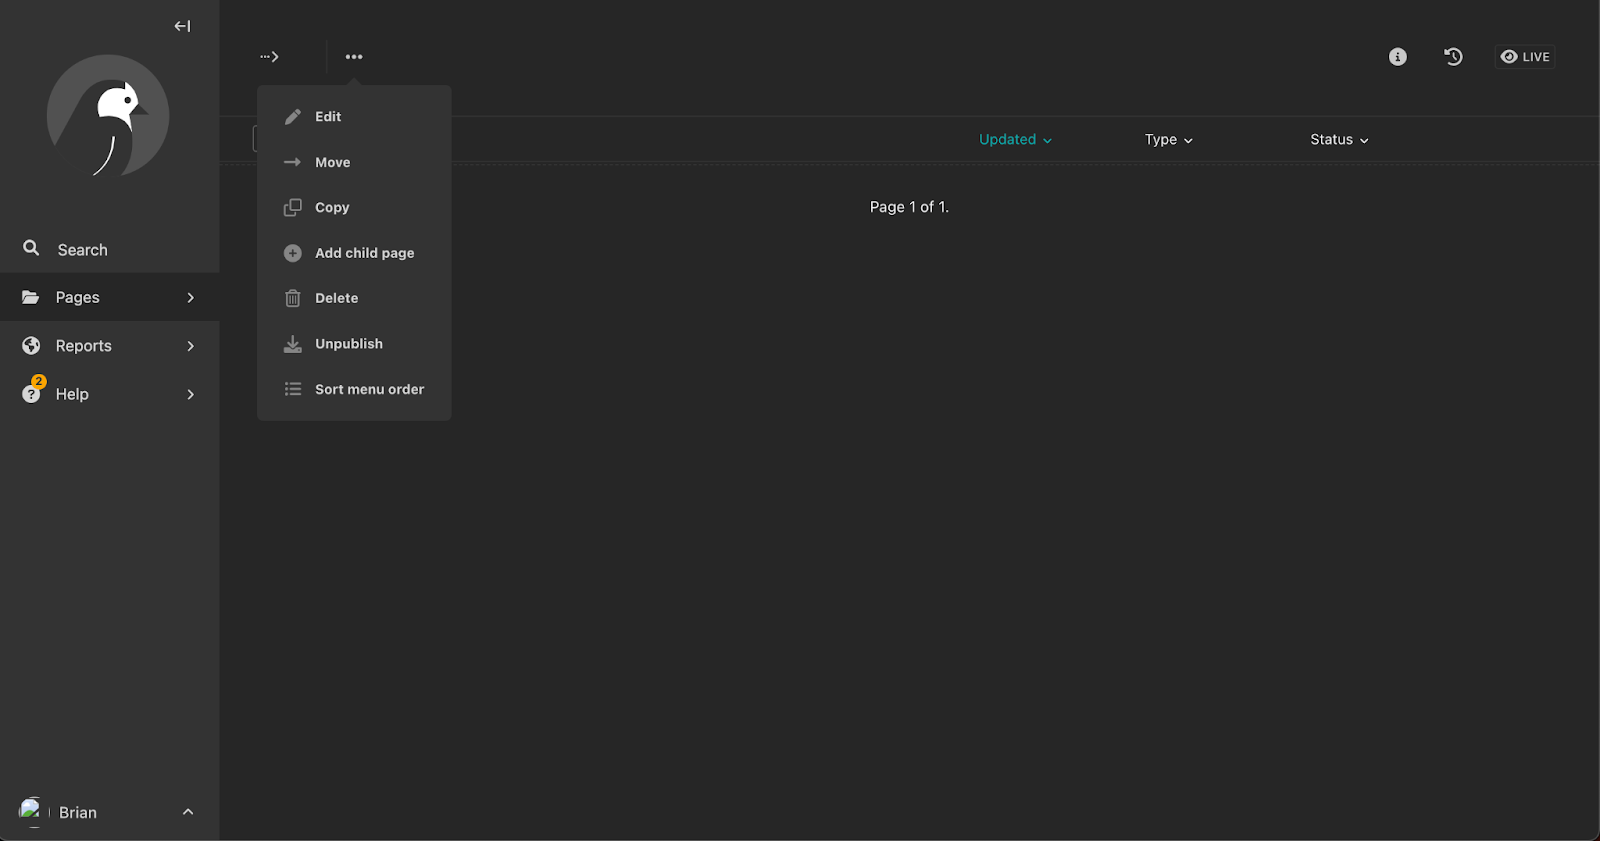Open the Type column filter dropdown
Image resolution: width=1600 pixels, height=841 pixels.
click(1168, 140)
